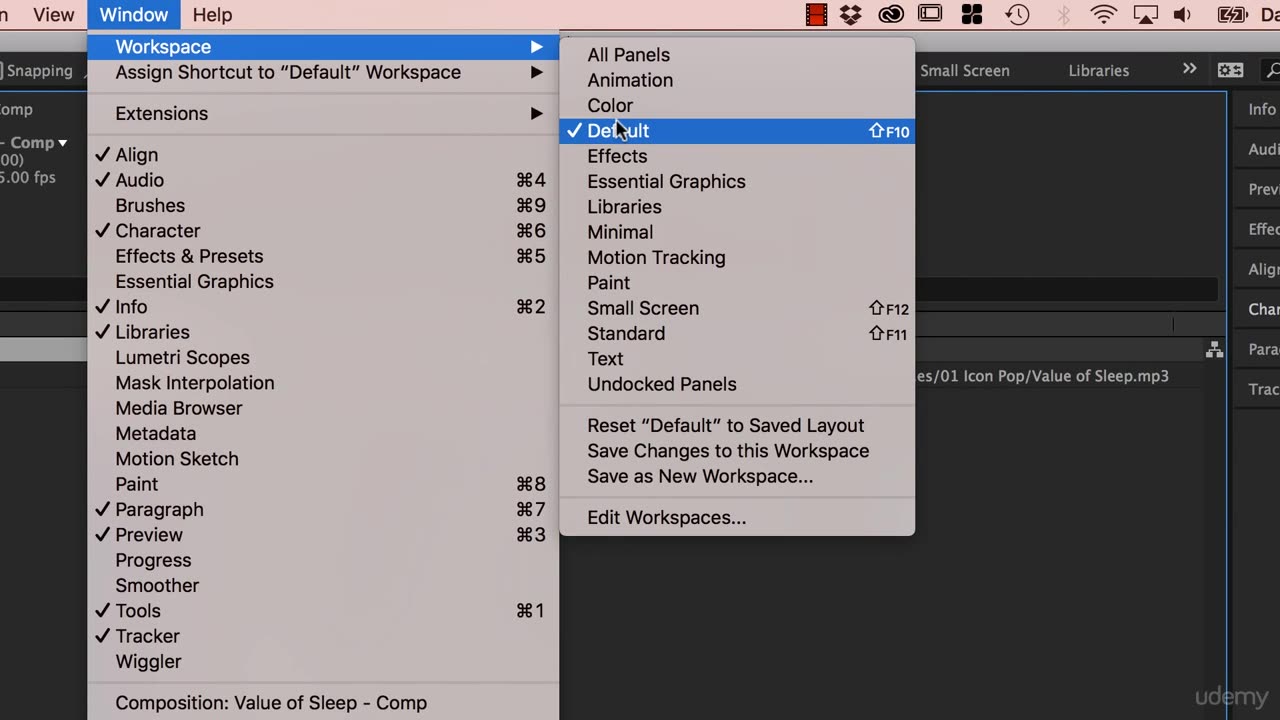
Task: Select the checked Default workspace
Action: click(x=737, y=131)
